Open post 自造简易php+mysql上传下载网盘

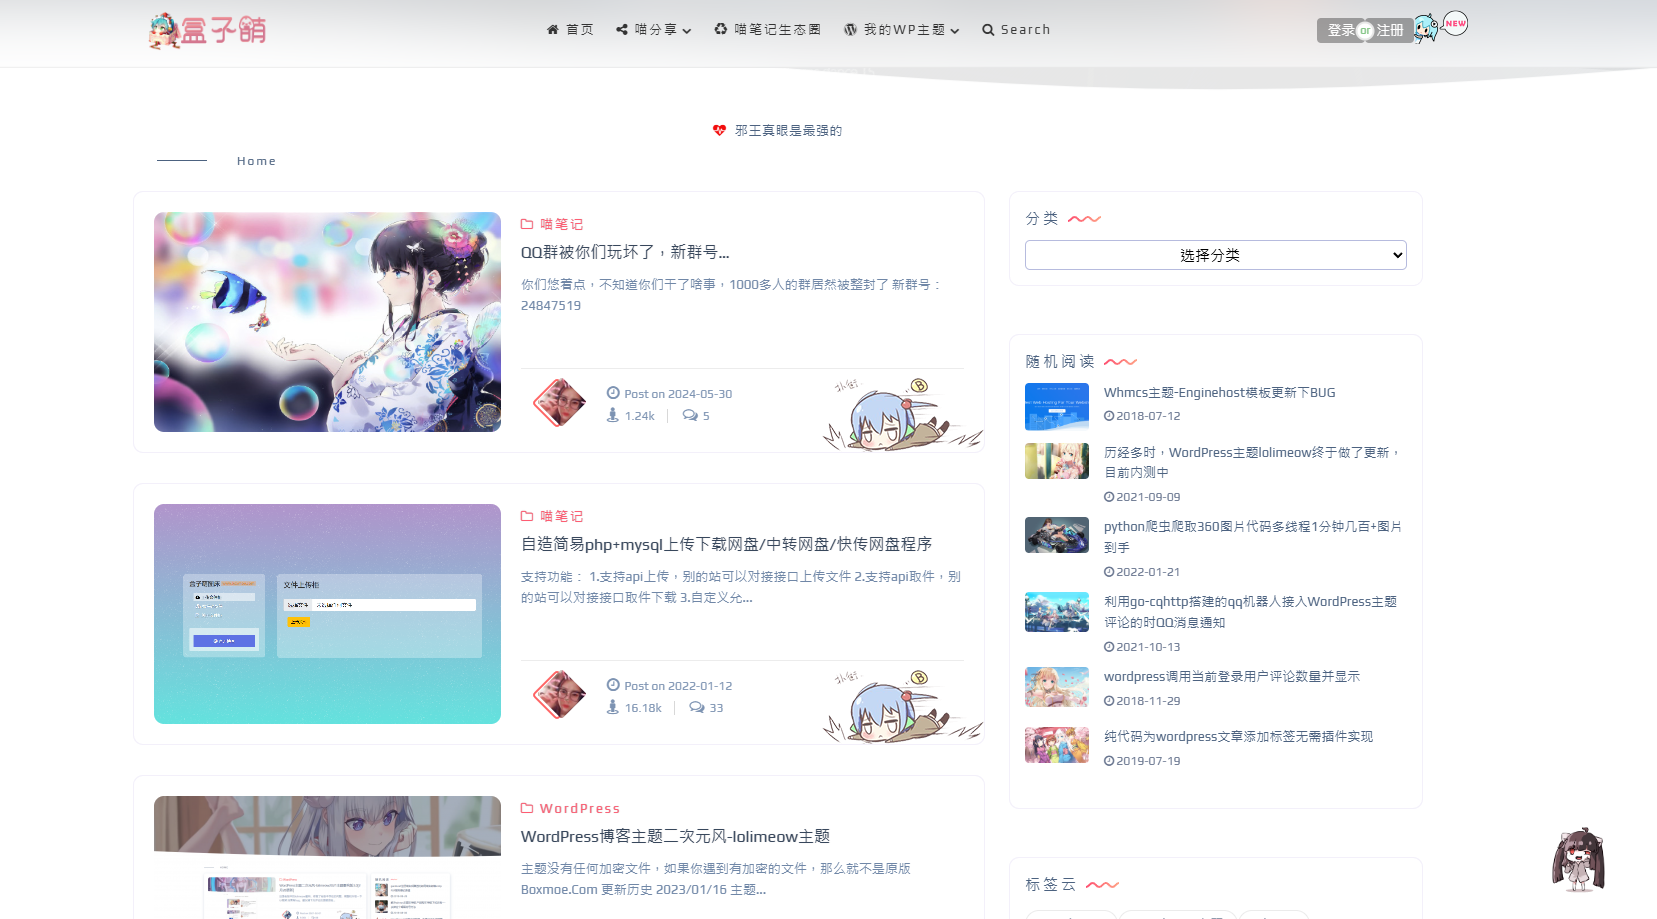pos(726,544)
